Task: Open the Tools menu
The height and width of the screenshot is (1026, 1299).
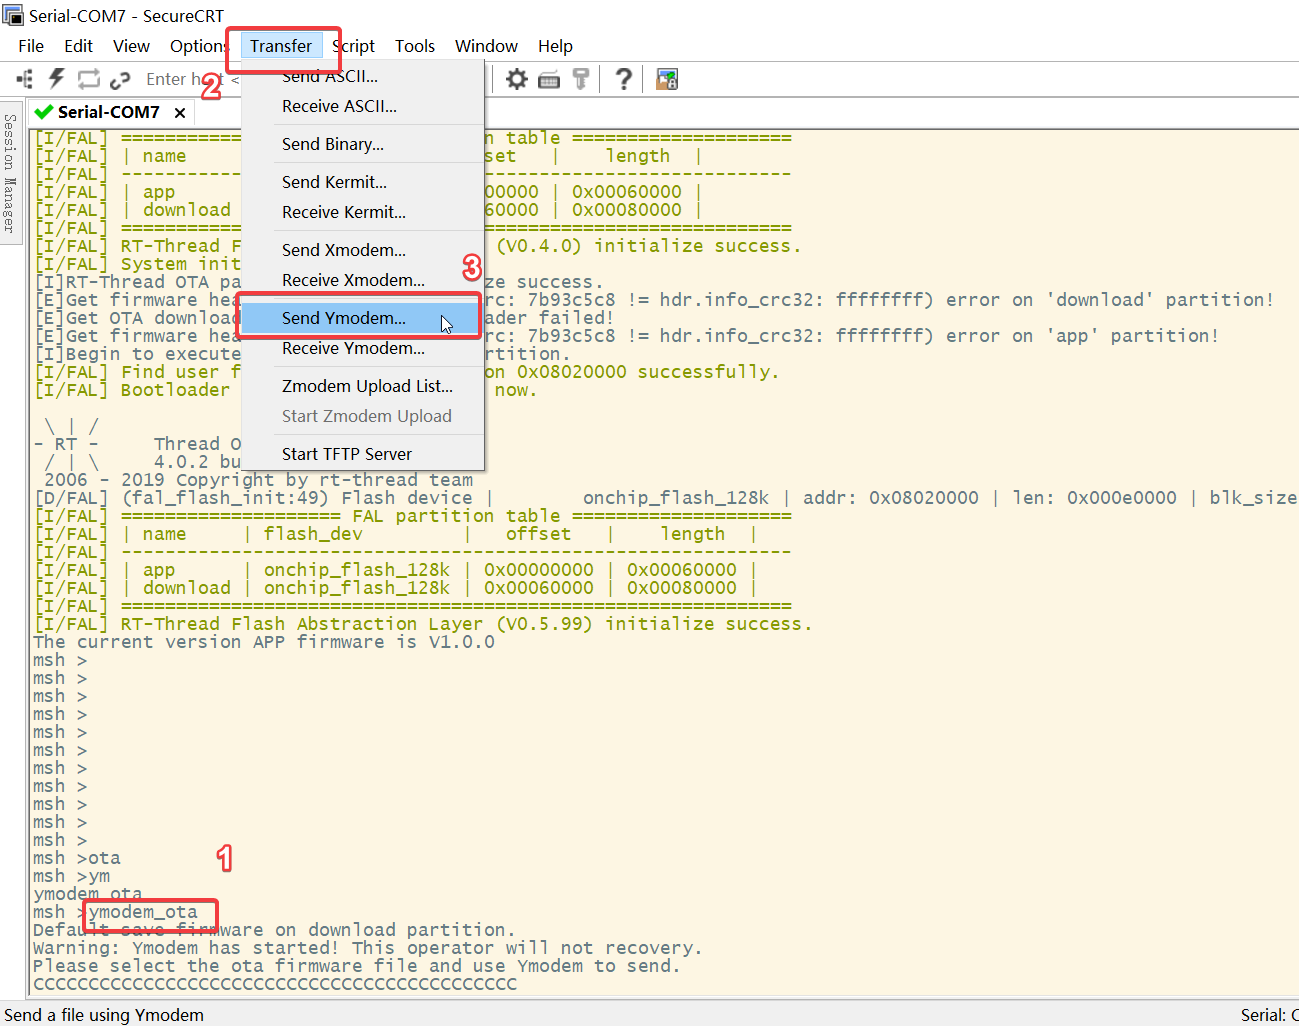Action: tap(415, 46)
